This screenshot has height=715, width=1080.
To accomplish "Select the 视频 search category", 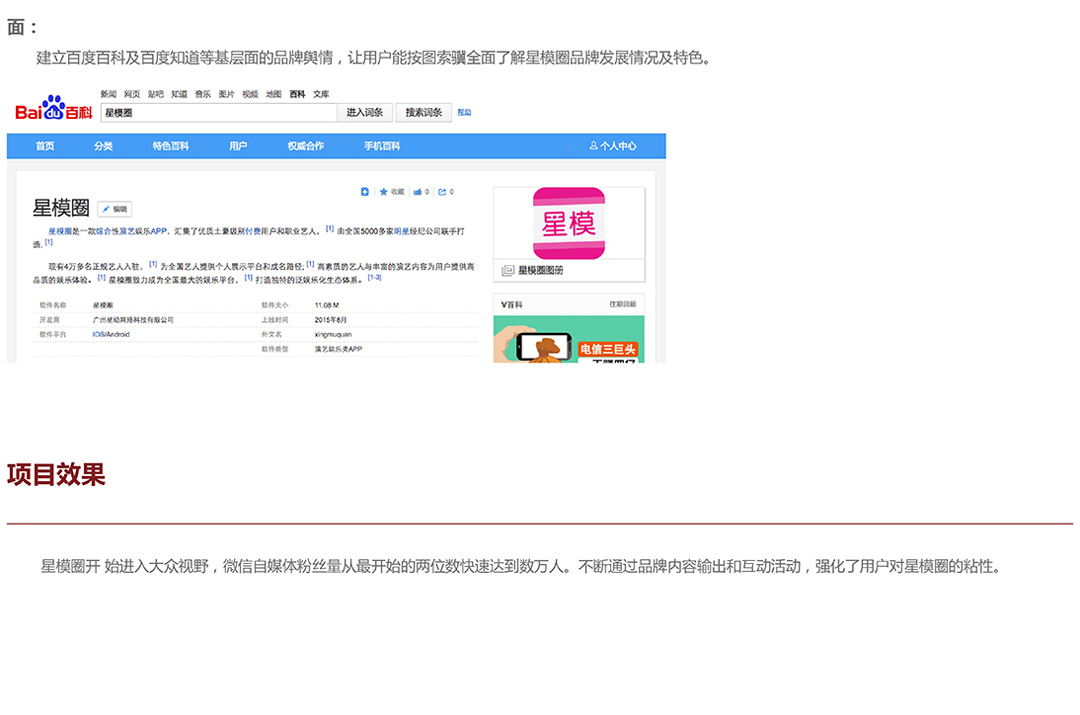I will tap(250, 94).
